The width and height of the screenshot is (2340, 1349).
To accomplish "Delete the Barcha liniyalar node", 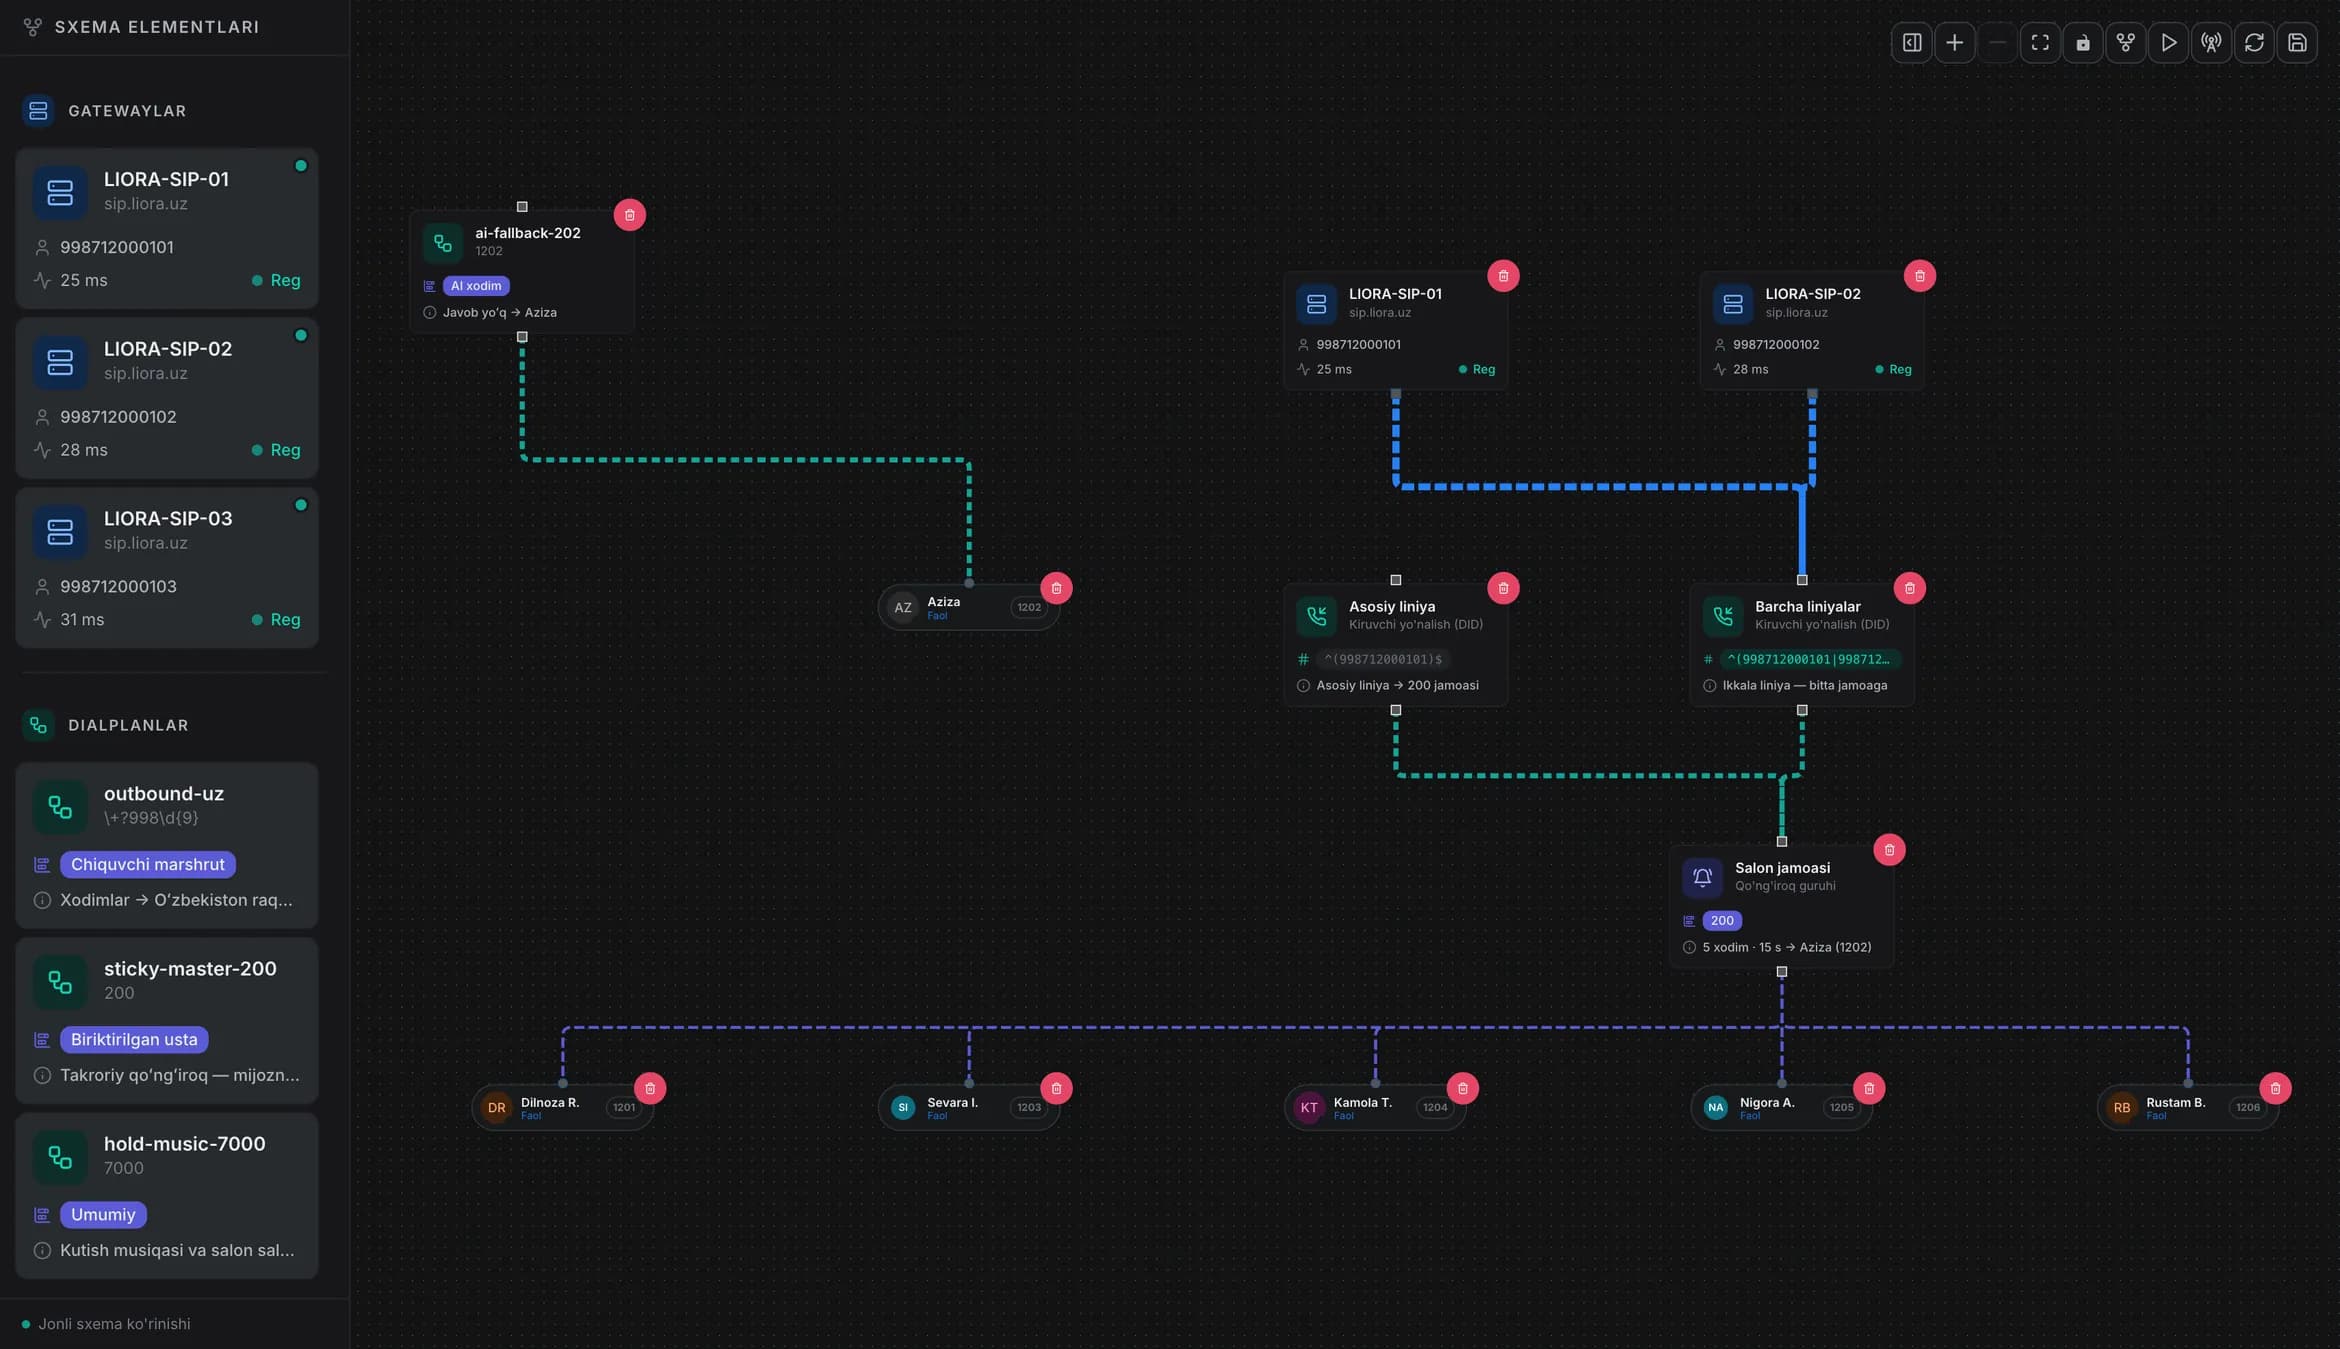I will 1910,588.
